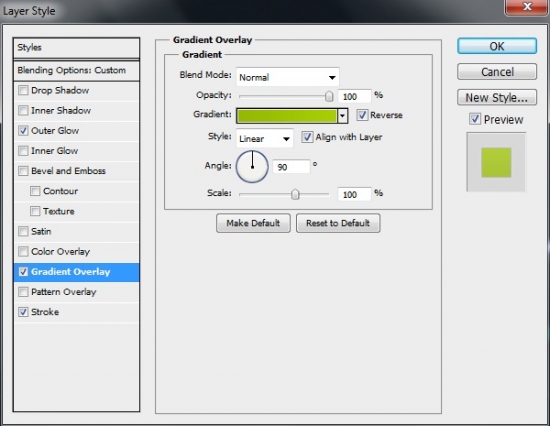Open the Style Linear dropdown
This screenshot has width=550, height=426.
click(264, 138)
